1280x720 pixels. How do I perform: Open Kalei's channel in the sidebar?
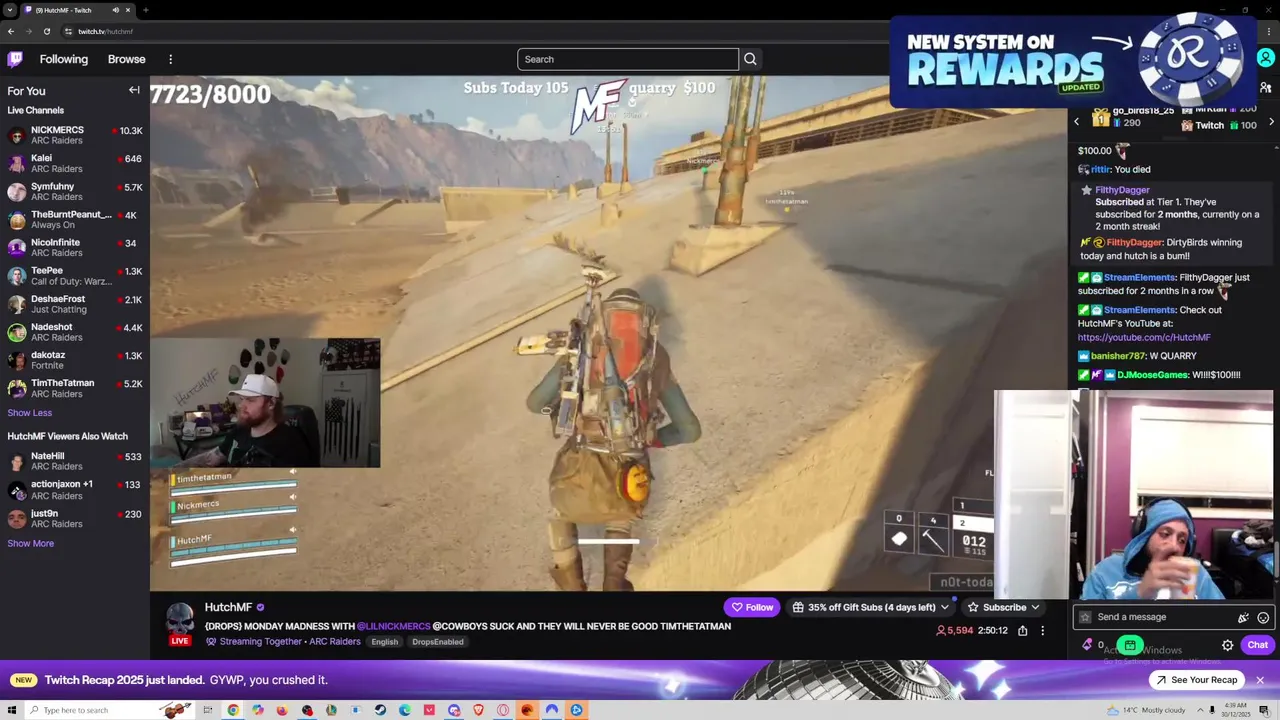pos(75,164)
